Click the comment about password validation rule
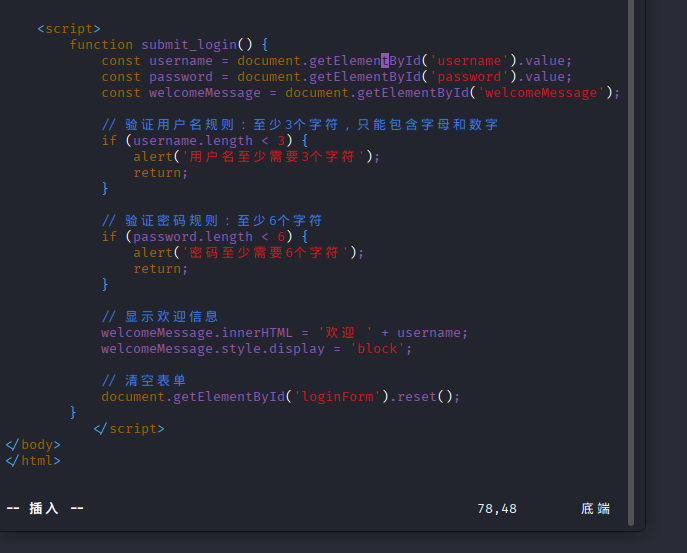Image resolution: width=687 pixels, height=553 pixels. (x=212, y=221)
